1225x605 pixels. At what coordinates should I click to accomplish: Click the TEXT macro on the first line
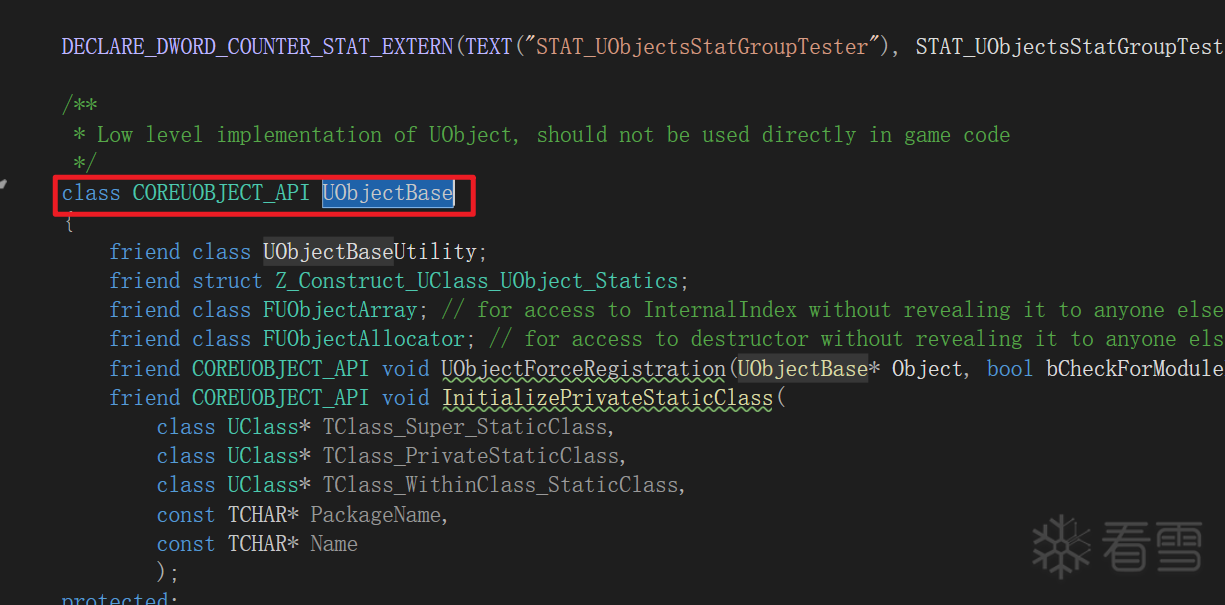[490, 47]
